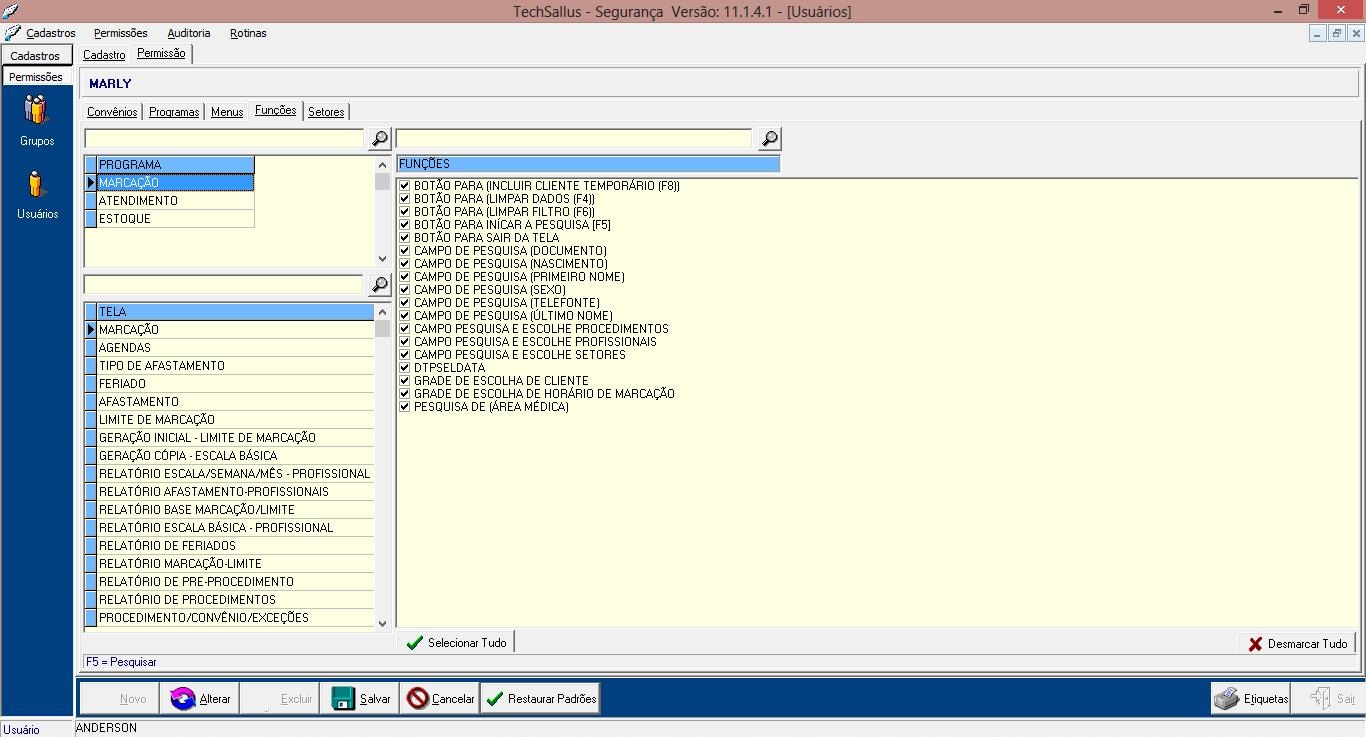
Task: Select AGENDAS in the TELA list
Action: click(235, 348)
